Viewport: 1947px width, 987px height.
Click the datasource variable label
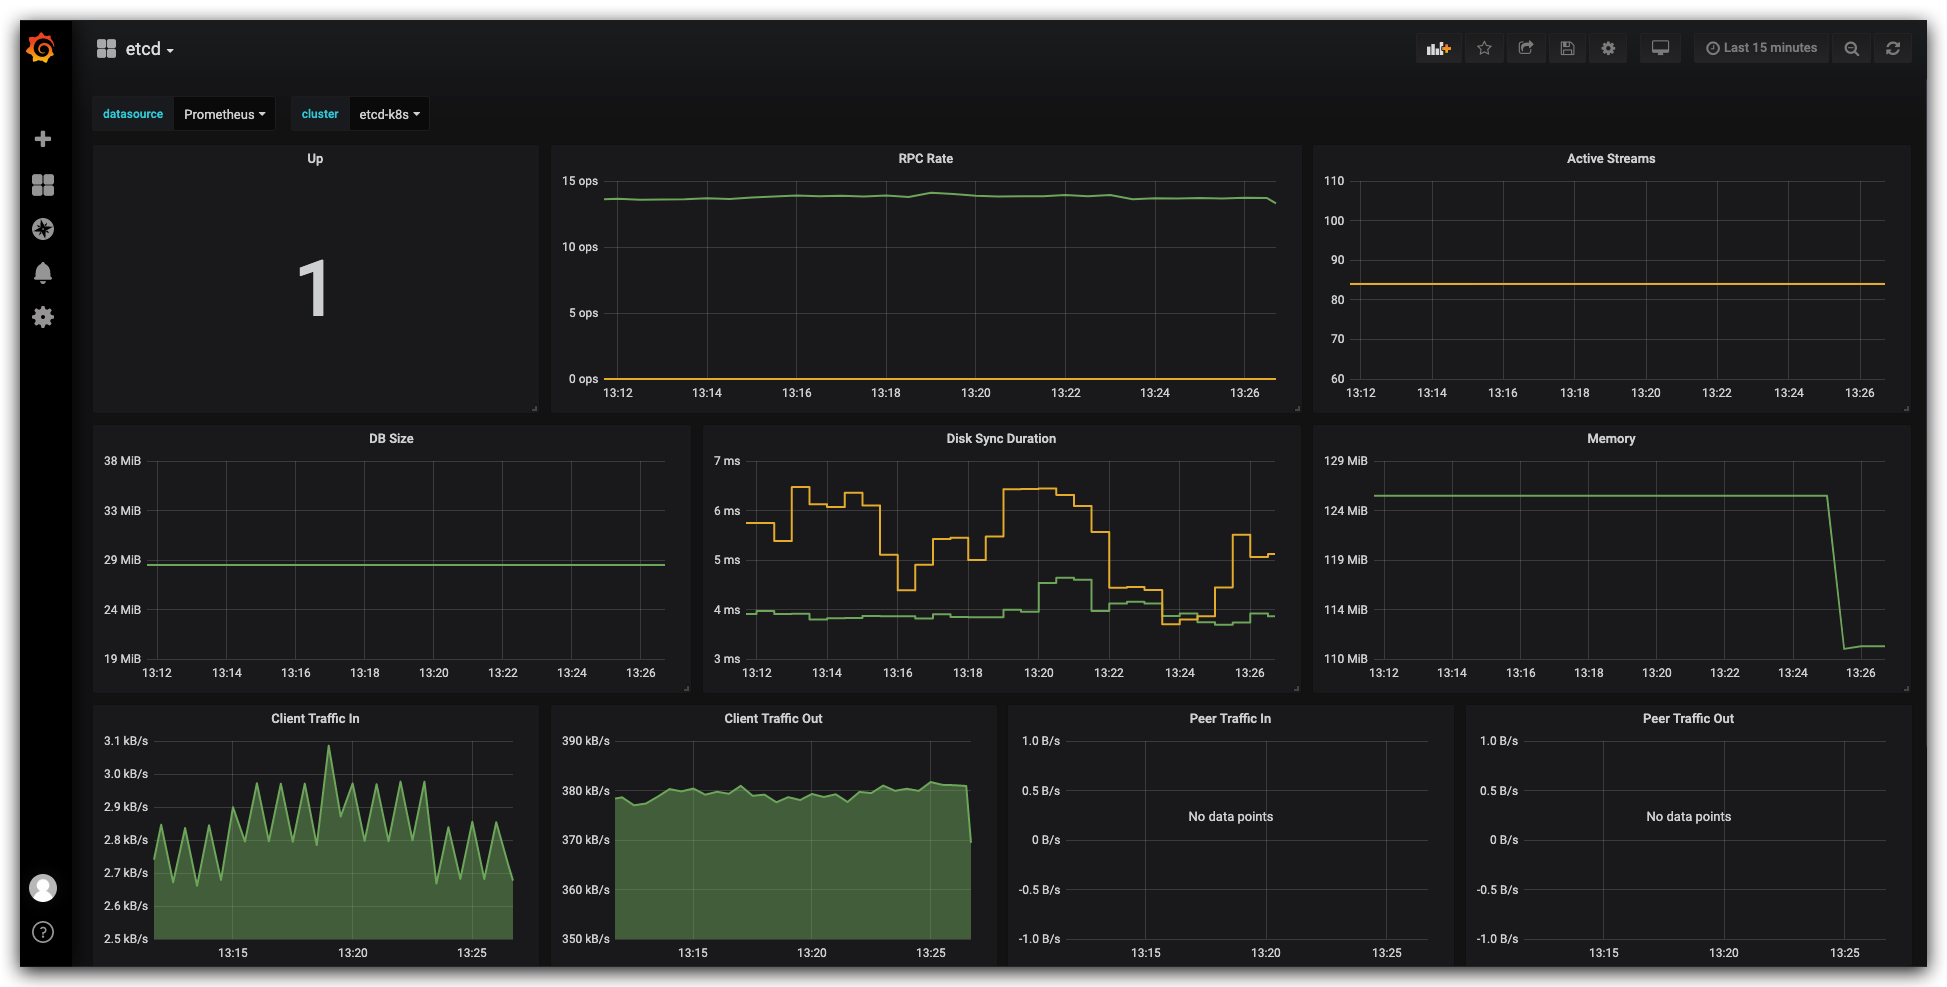133,114
